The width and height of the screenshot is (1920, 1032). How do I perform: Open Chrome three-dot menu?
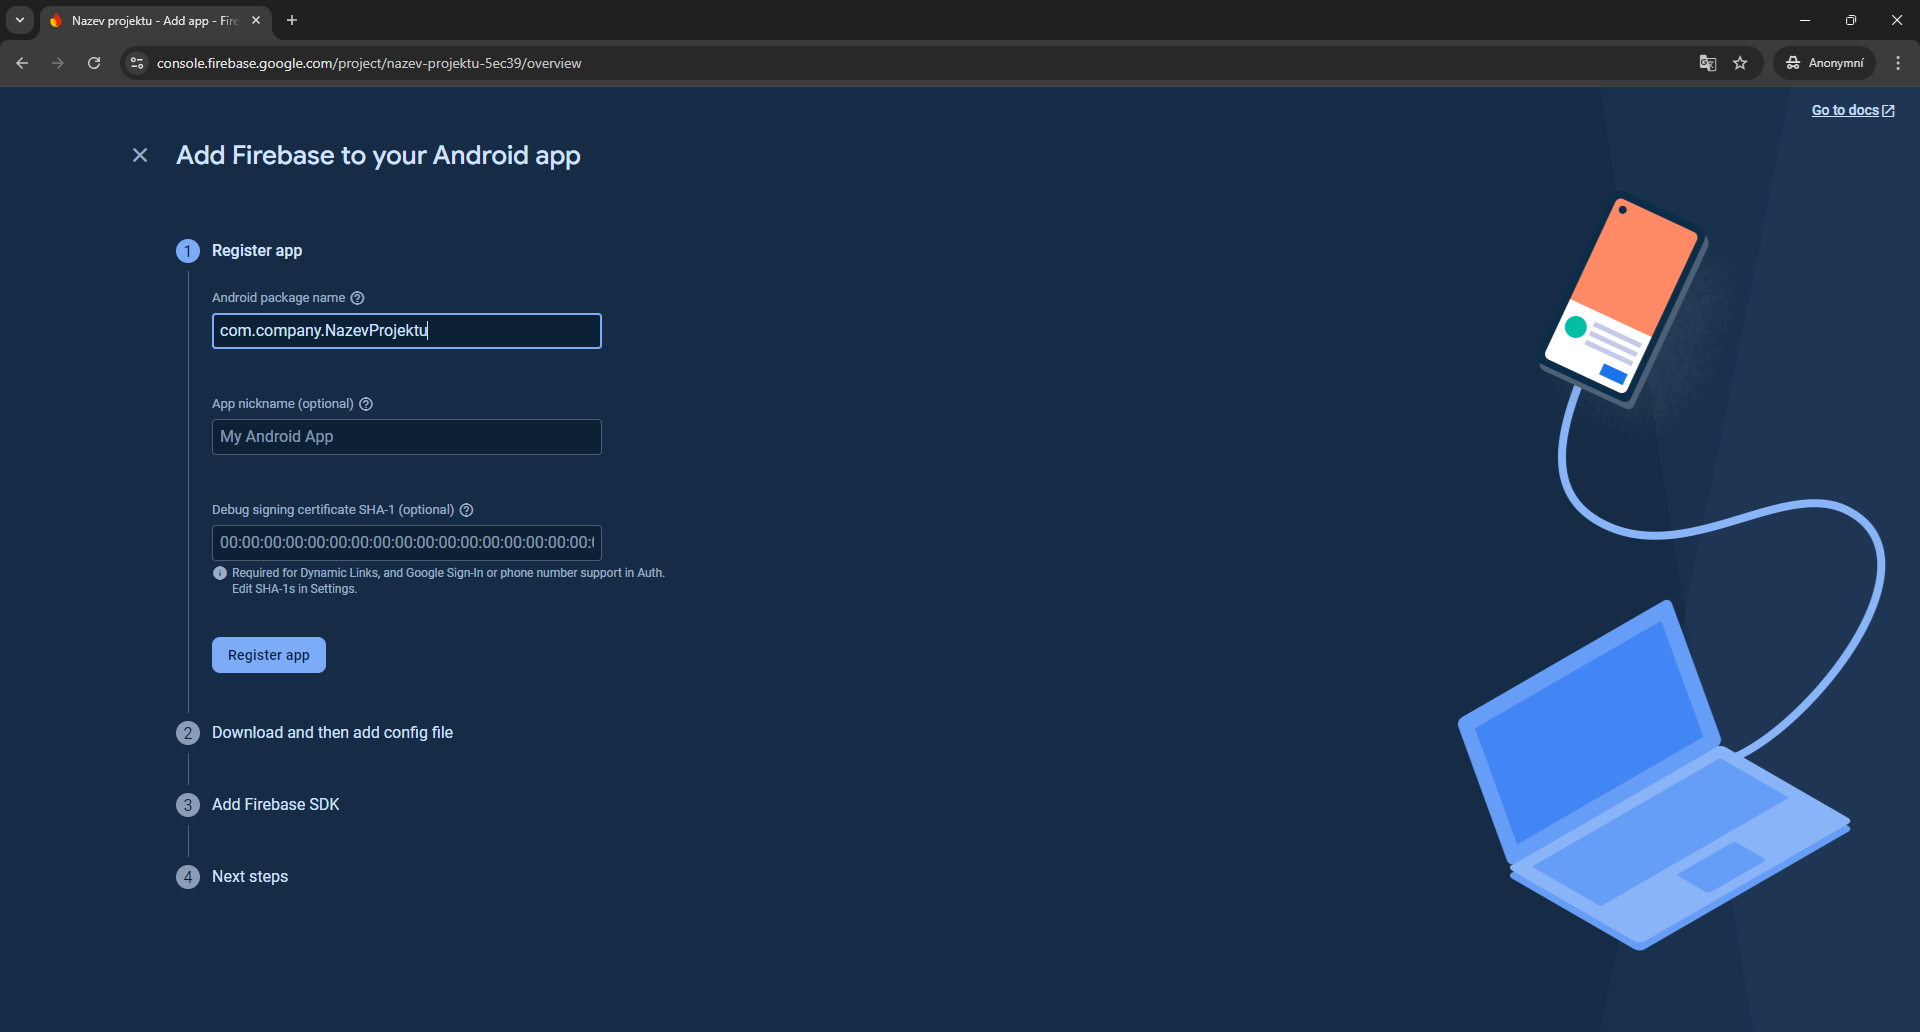(1897, 63)
